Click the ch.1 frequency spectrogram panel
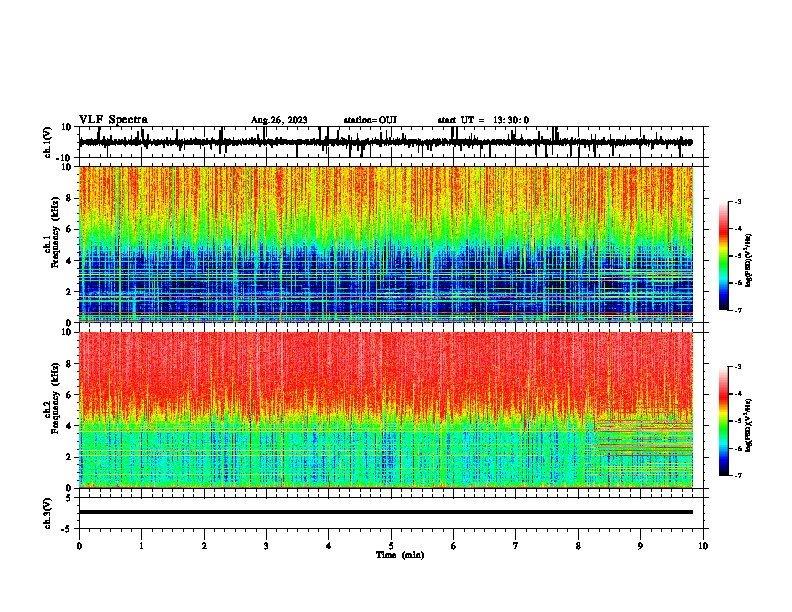This screenshot has height=612, width=792. pos(386,244)
